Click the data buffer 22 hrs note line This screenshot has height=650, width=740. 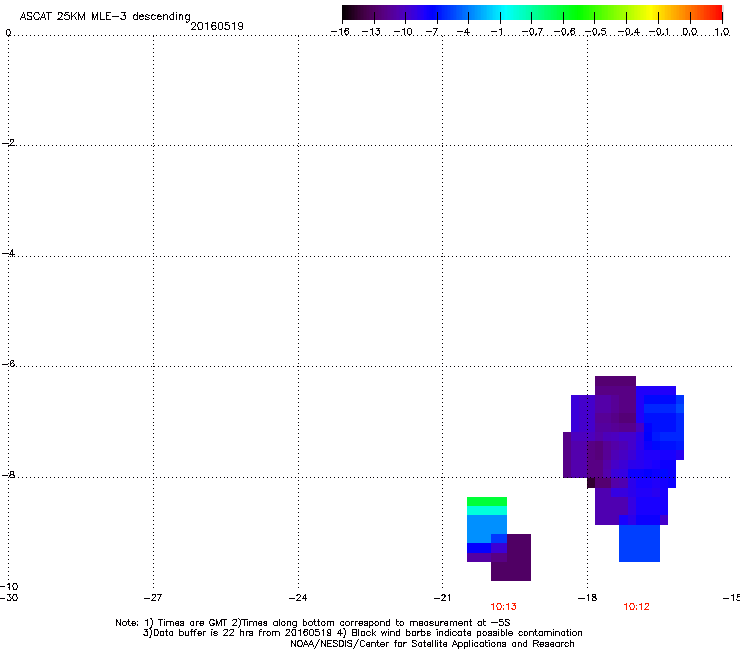pos(362,633)
